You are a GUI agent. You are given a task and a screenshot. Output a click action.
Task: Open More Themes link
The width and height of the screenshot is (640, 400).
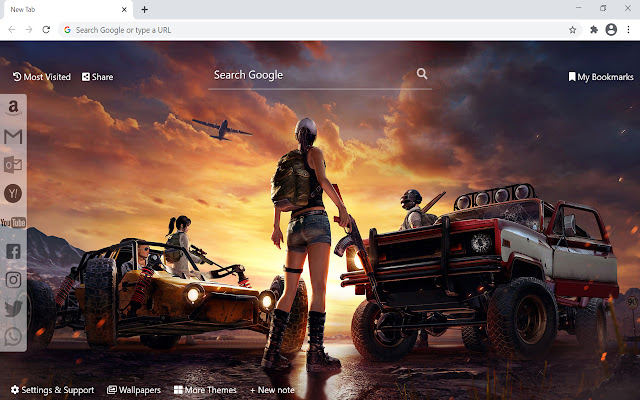(x=205, y=390)
